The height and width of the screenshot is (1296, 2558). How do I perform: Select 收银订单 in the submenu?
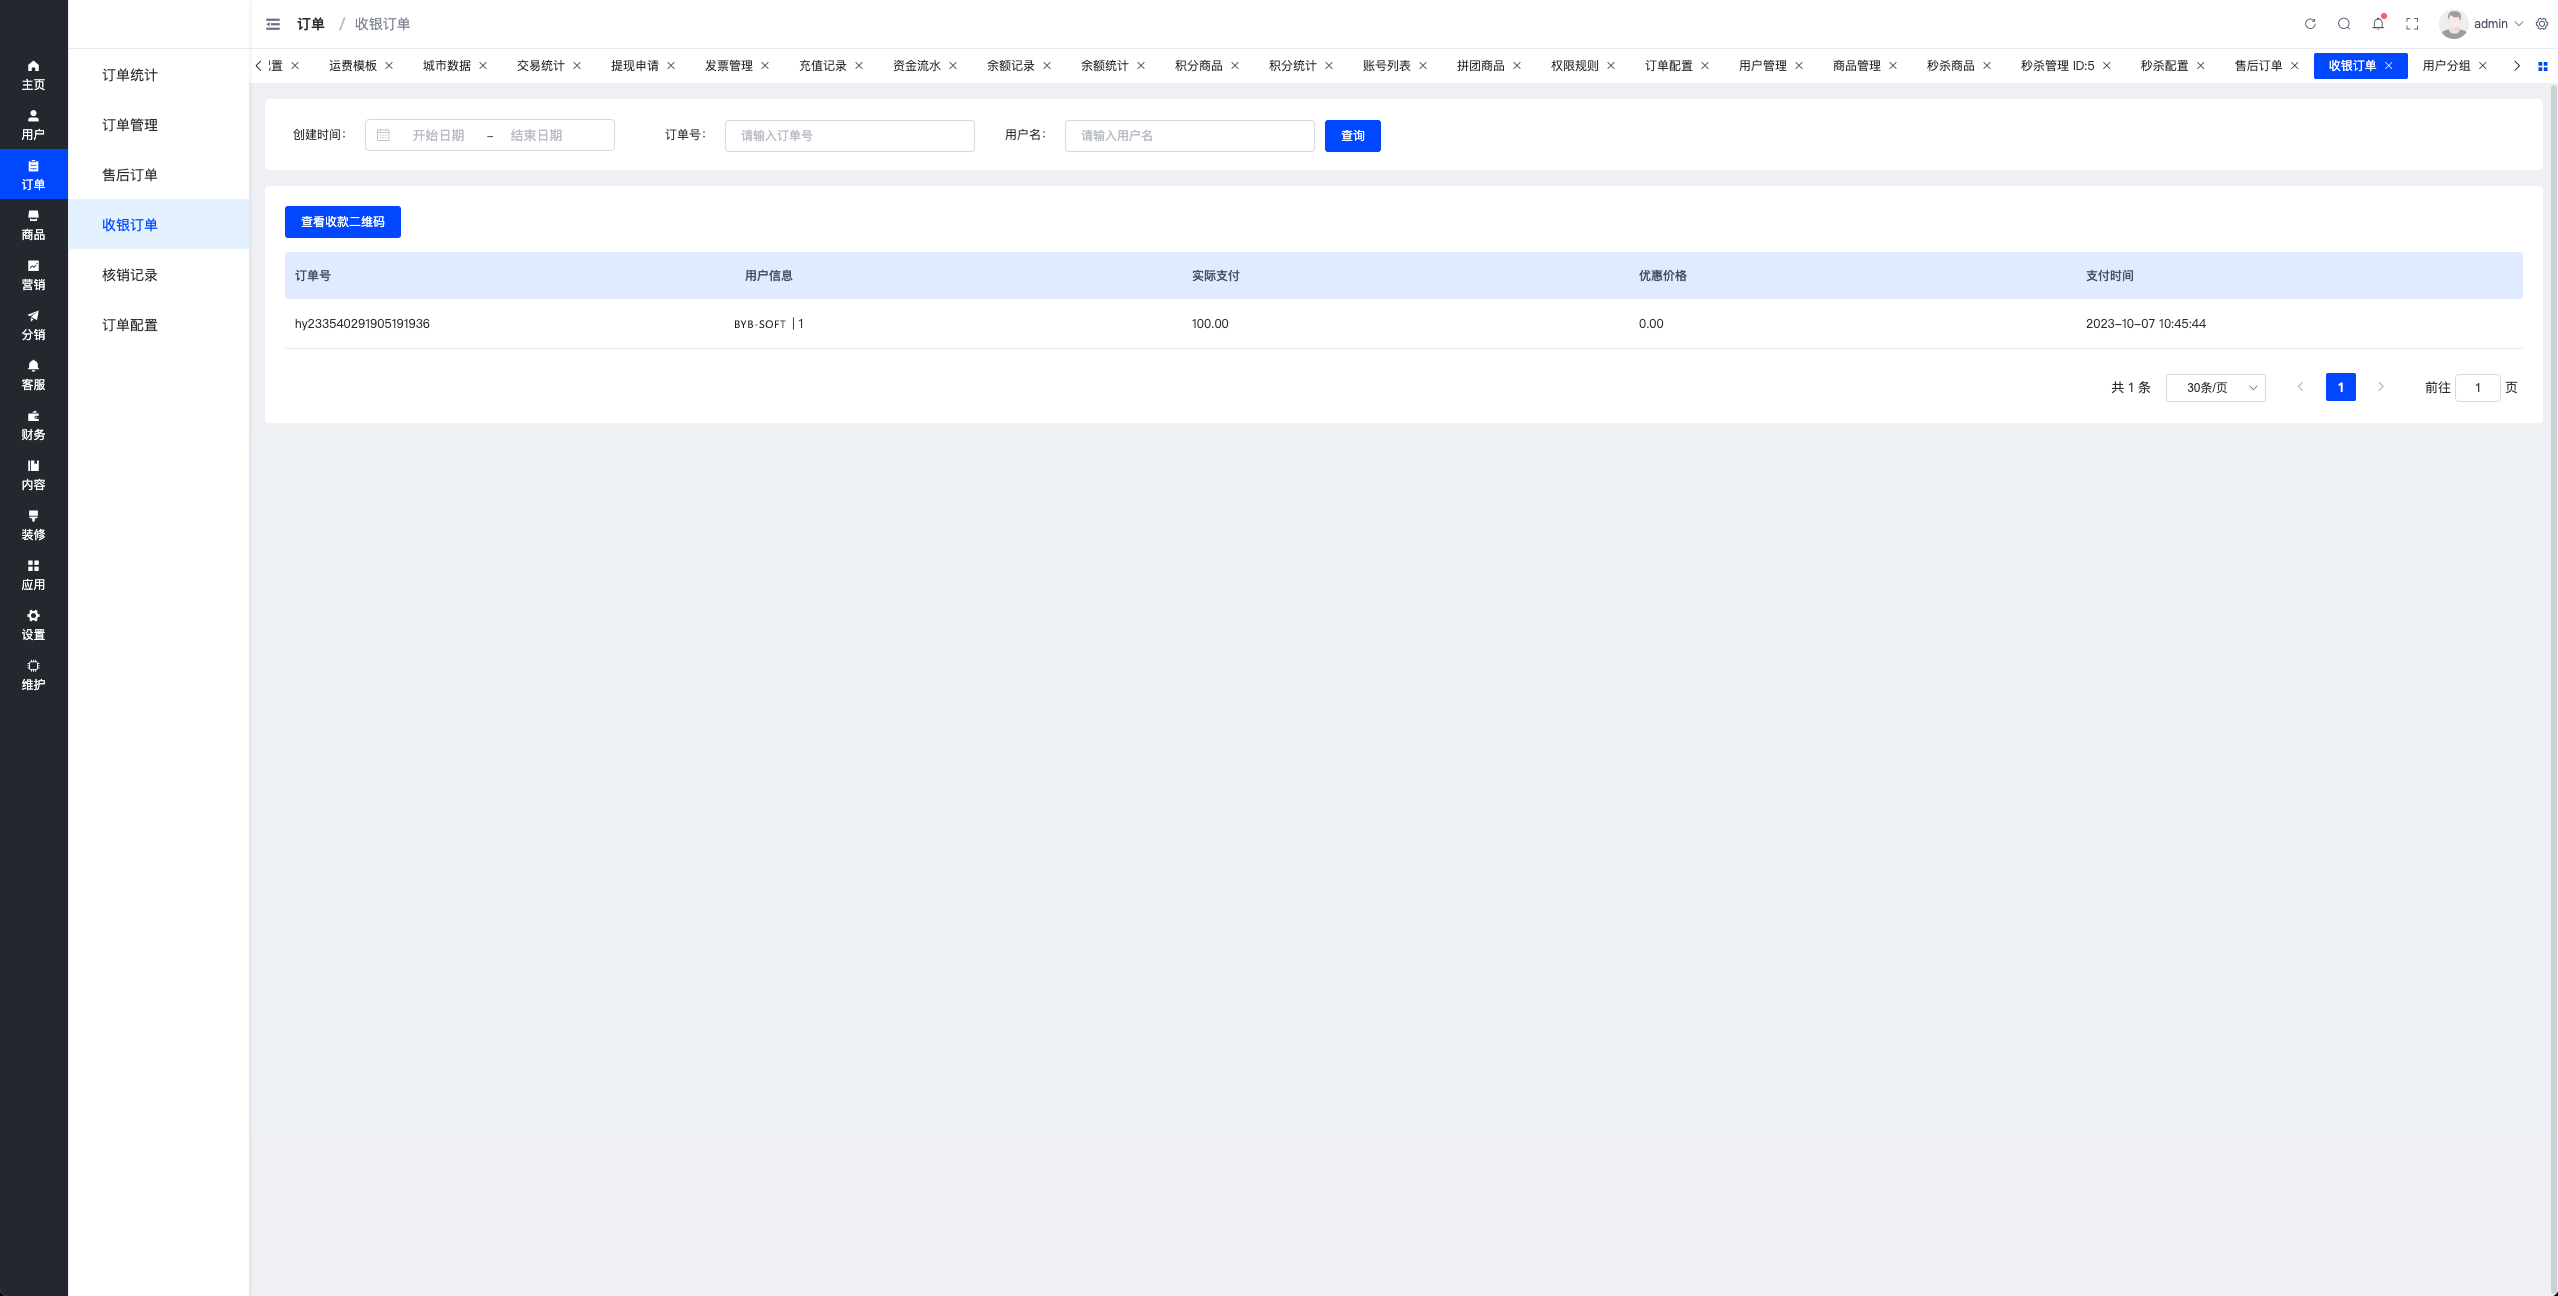pos(159,225)
